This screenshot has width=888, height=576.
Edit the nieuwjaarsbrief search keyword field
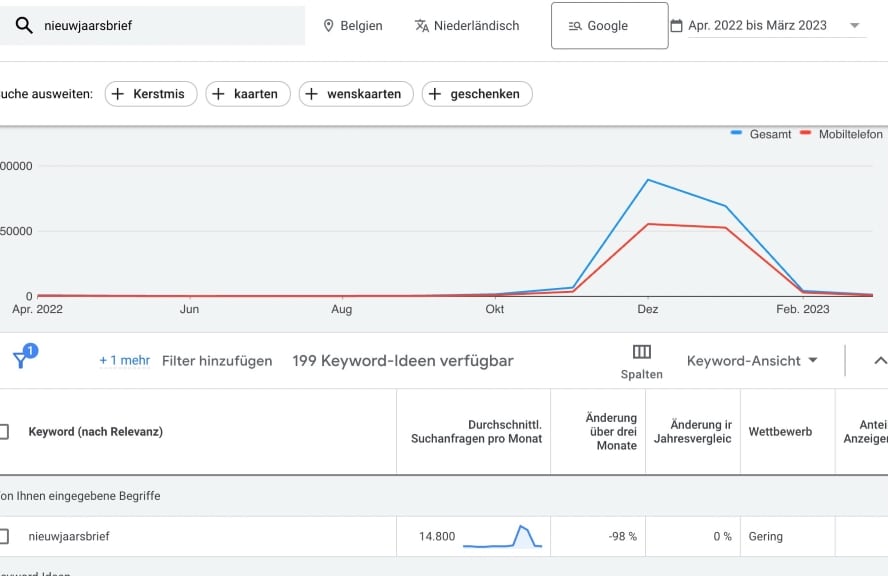point(152,25)
